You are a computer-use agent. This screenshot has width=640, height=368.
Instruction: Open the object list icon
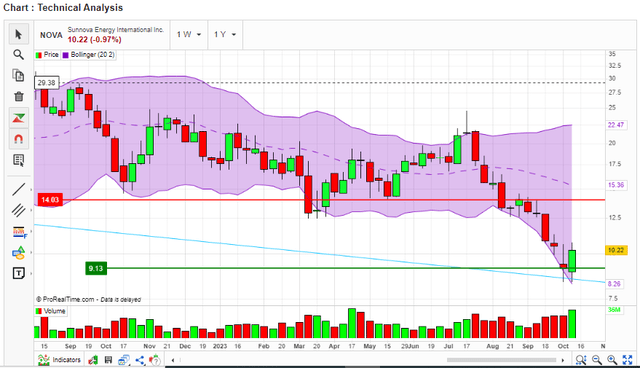(18, 160)
